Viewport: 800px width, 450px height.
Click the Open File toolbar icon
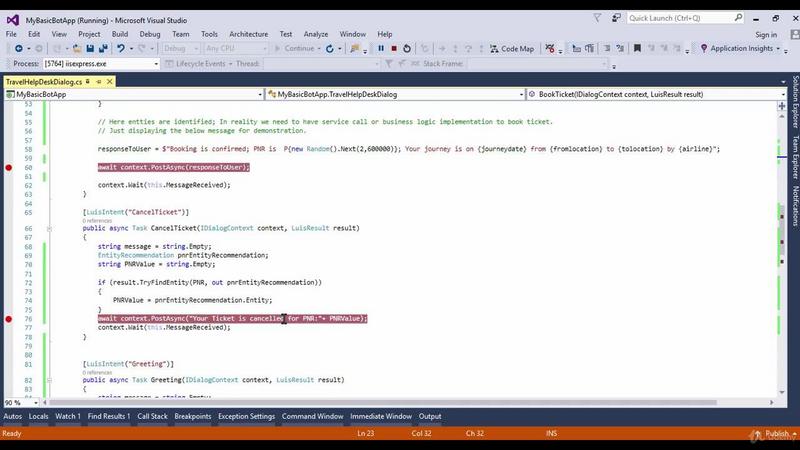pyautogui.click(x=77, y=48)
